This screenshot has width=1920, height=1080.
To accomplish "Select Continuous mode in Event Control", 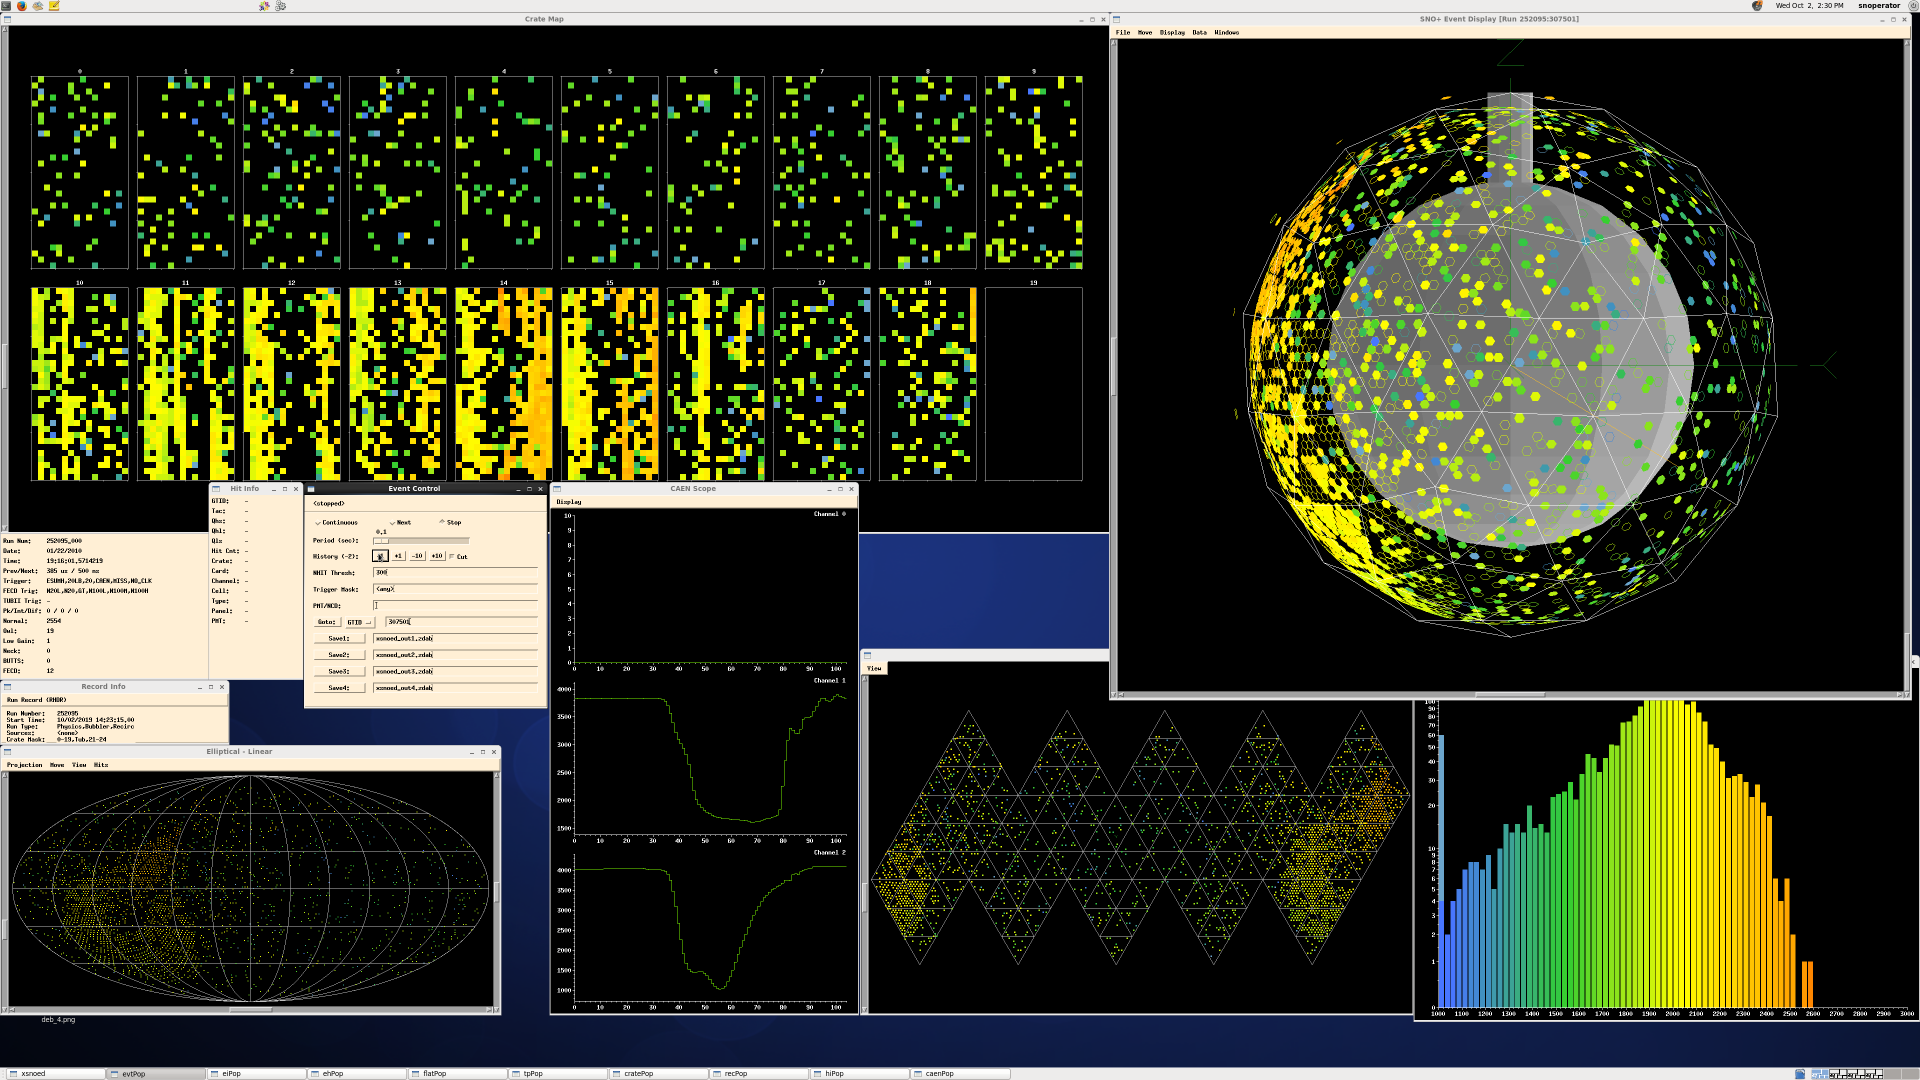I will [318, 523].
